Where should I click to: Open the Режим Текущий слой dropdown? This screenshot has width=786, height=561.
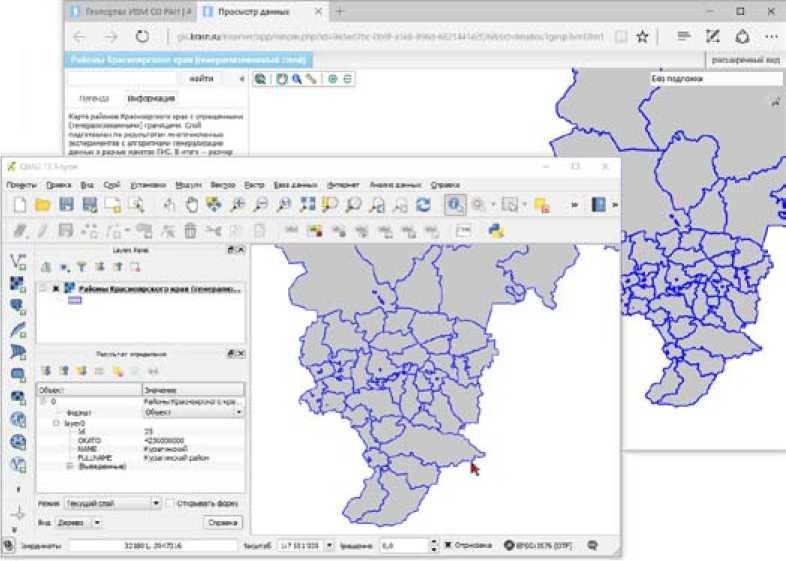(112, 504)
